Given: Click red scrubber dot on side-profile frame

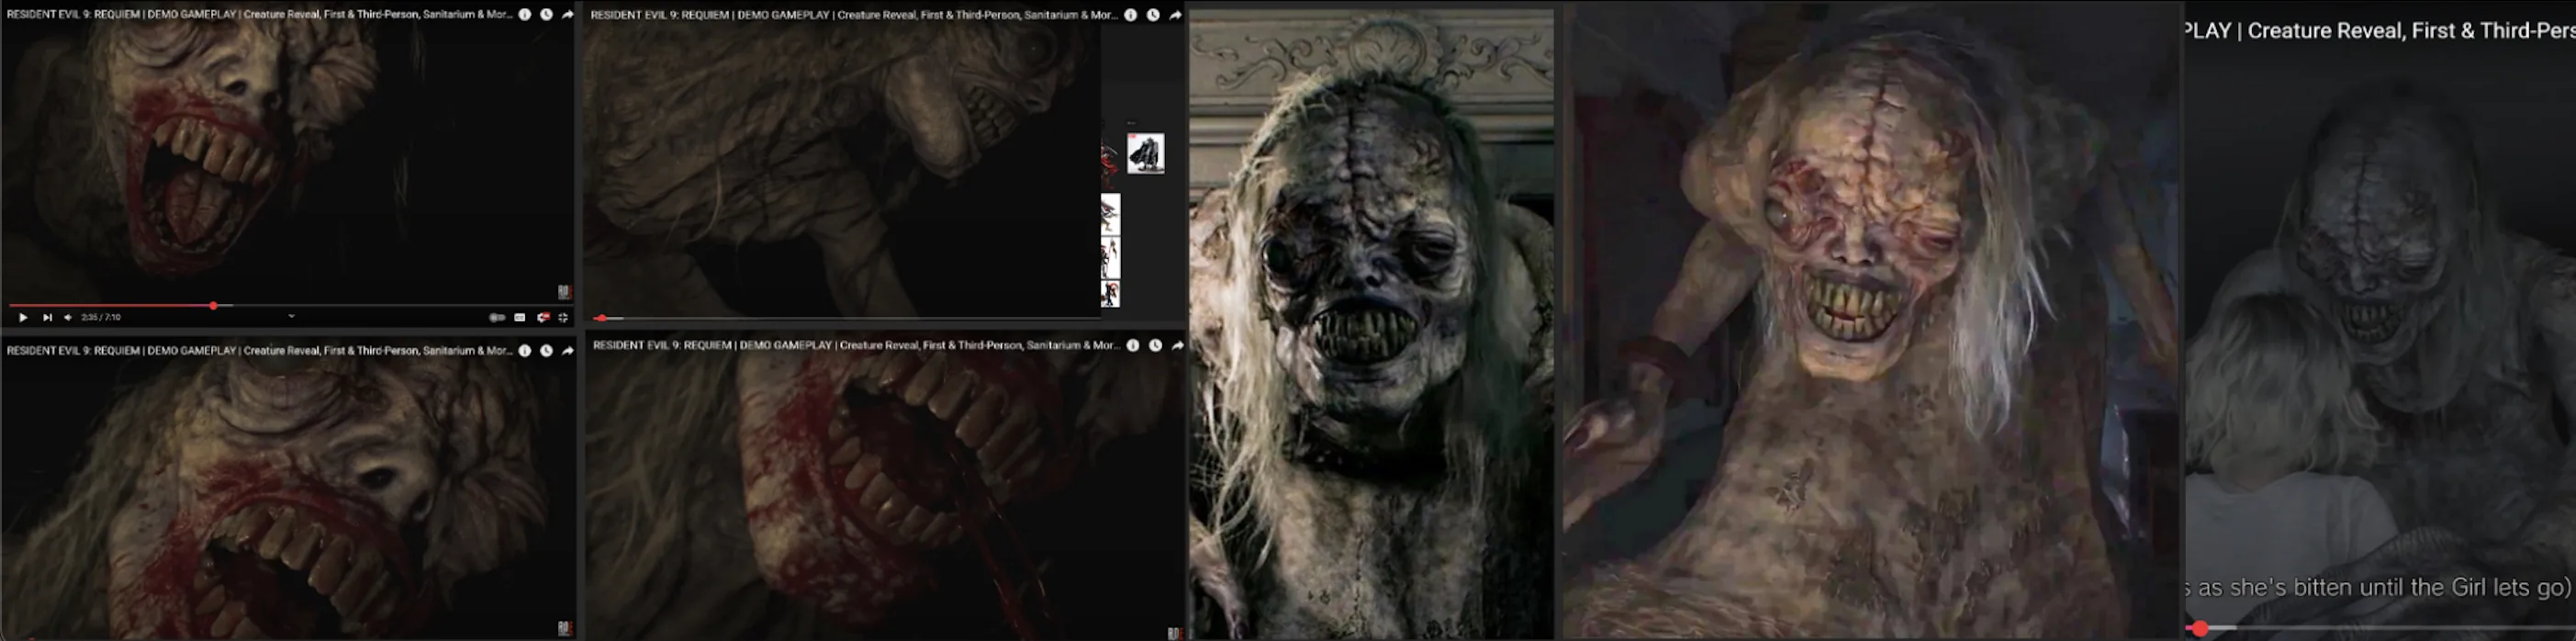Looking at the screenshot, I should [x=601, y=318].
